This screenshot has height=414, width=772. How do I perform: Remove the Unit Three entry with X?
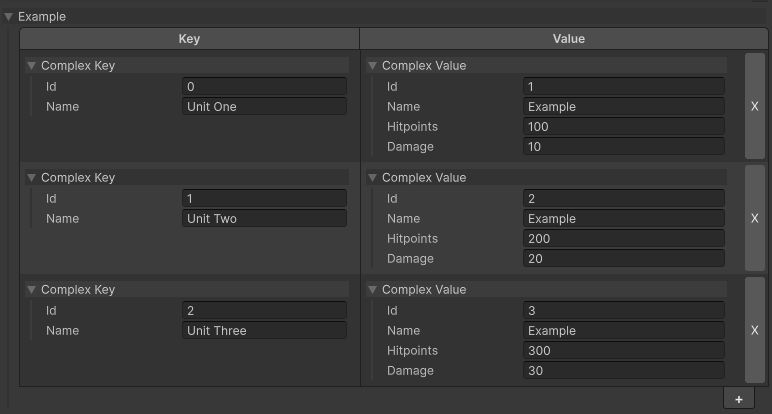pyautogui.click(x=754, y=330)
